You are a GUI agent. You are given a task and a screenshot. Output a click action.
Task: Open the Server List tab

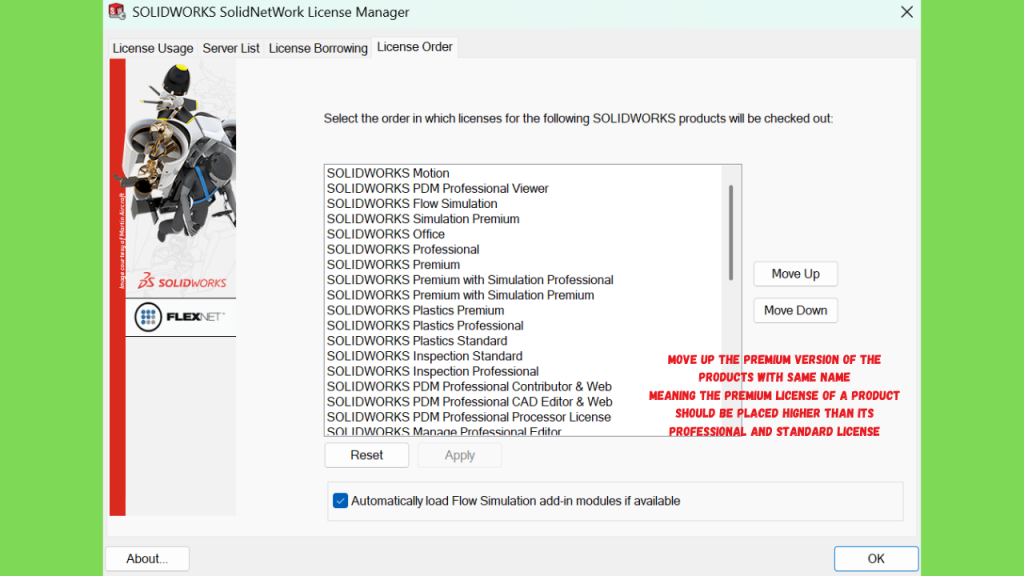tap(231, 48)
